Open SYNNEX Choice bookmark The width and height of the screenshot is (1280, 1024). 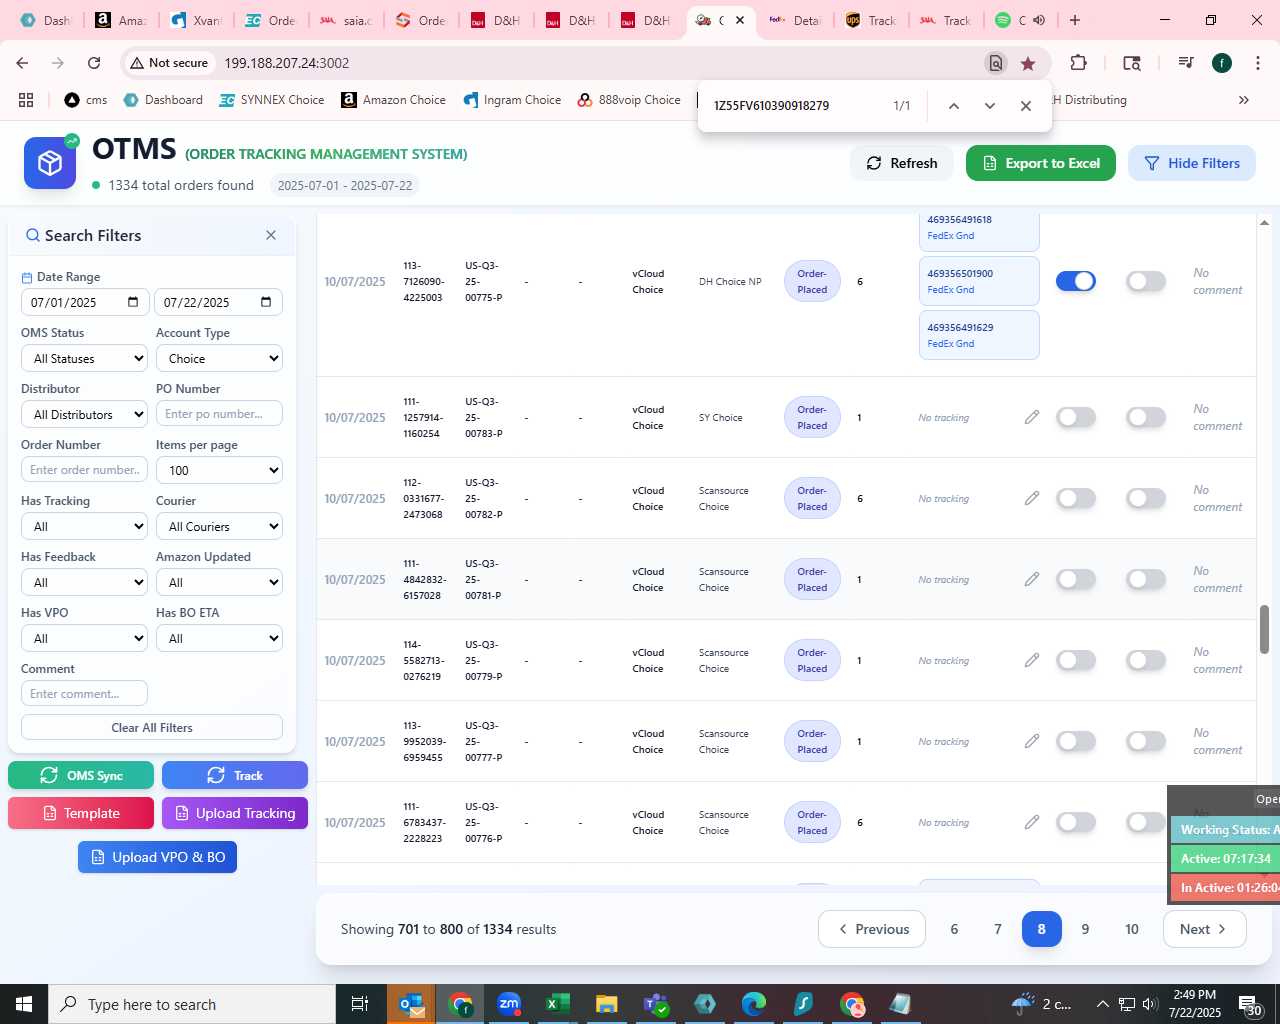(x=272, y=100)
